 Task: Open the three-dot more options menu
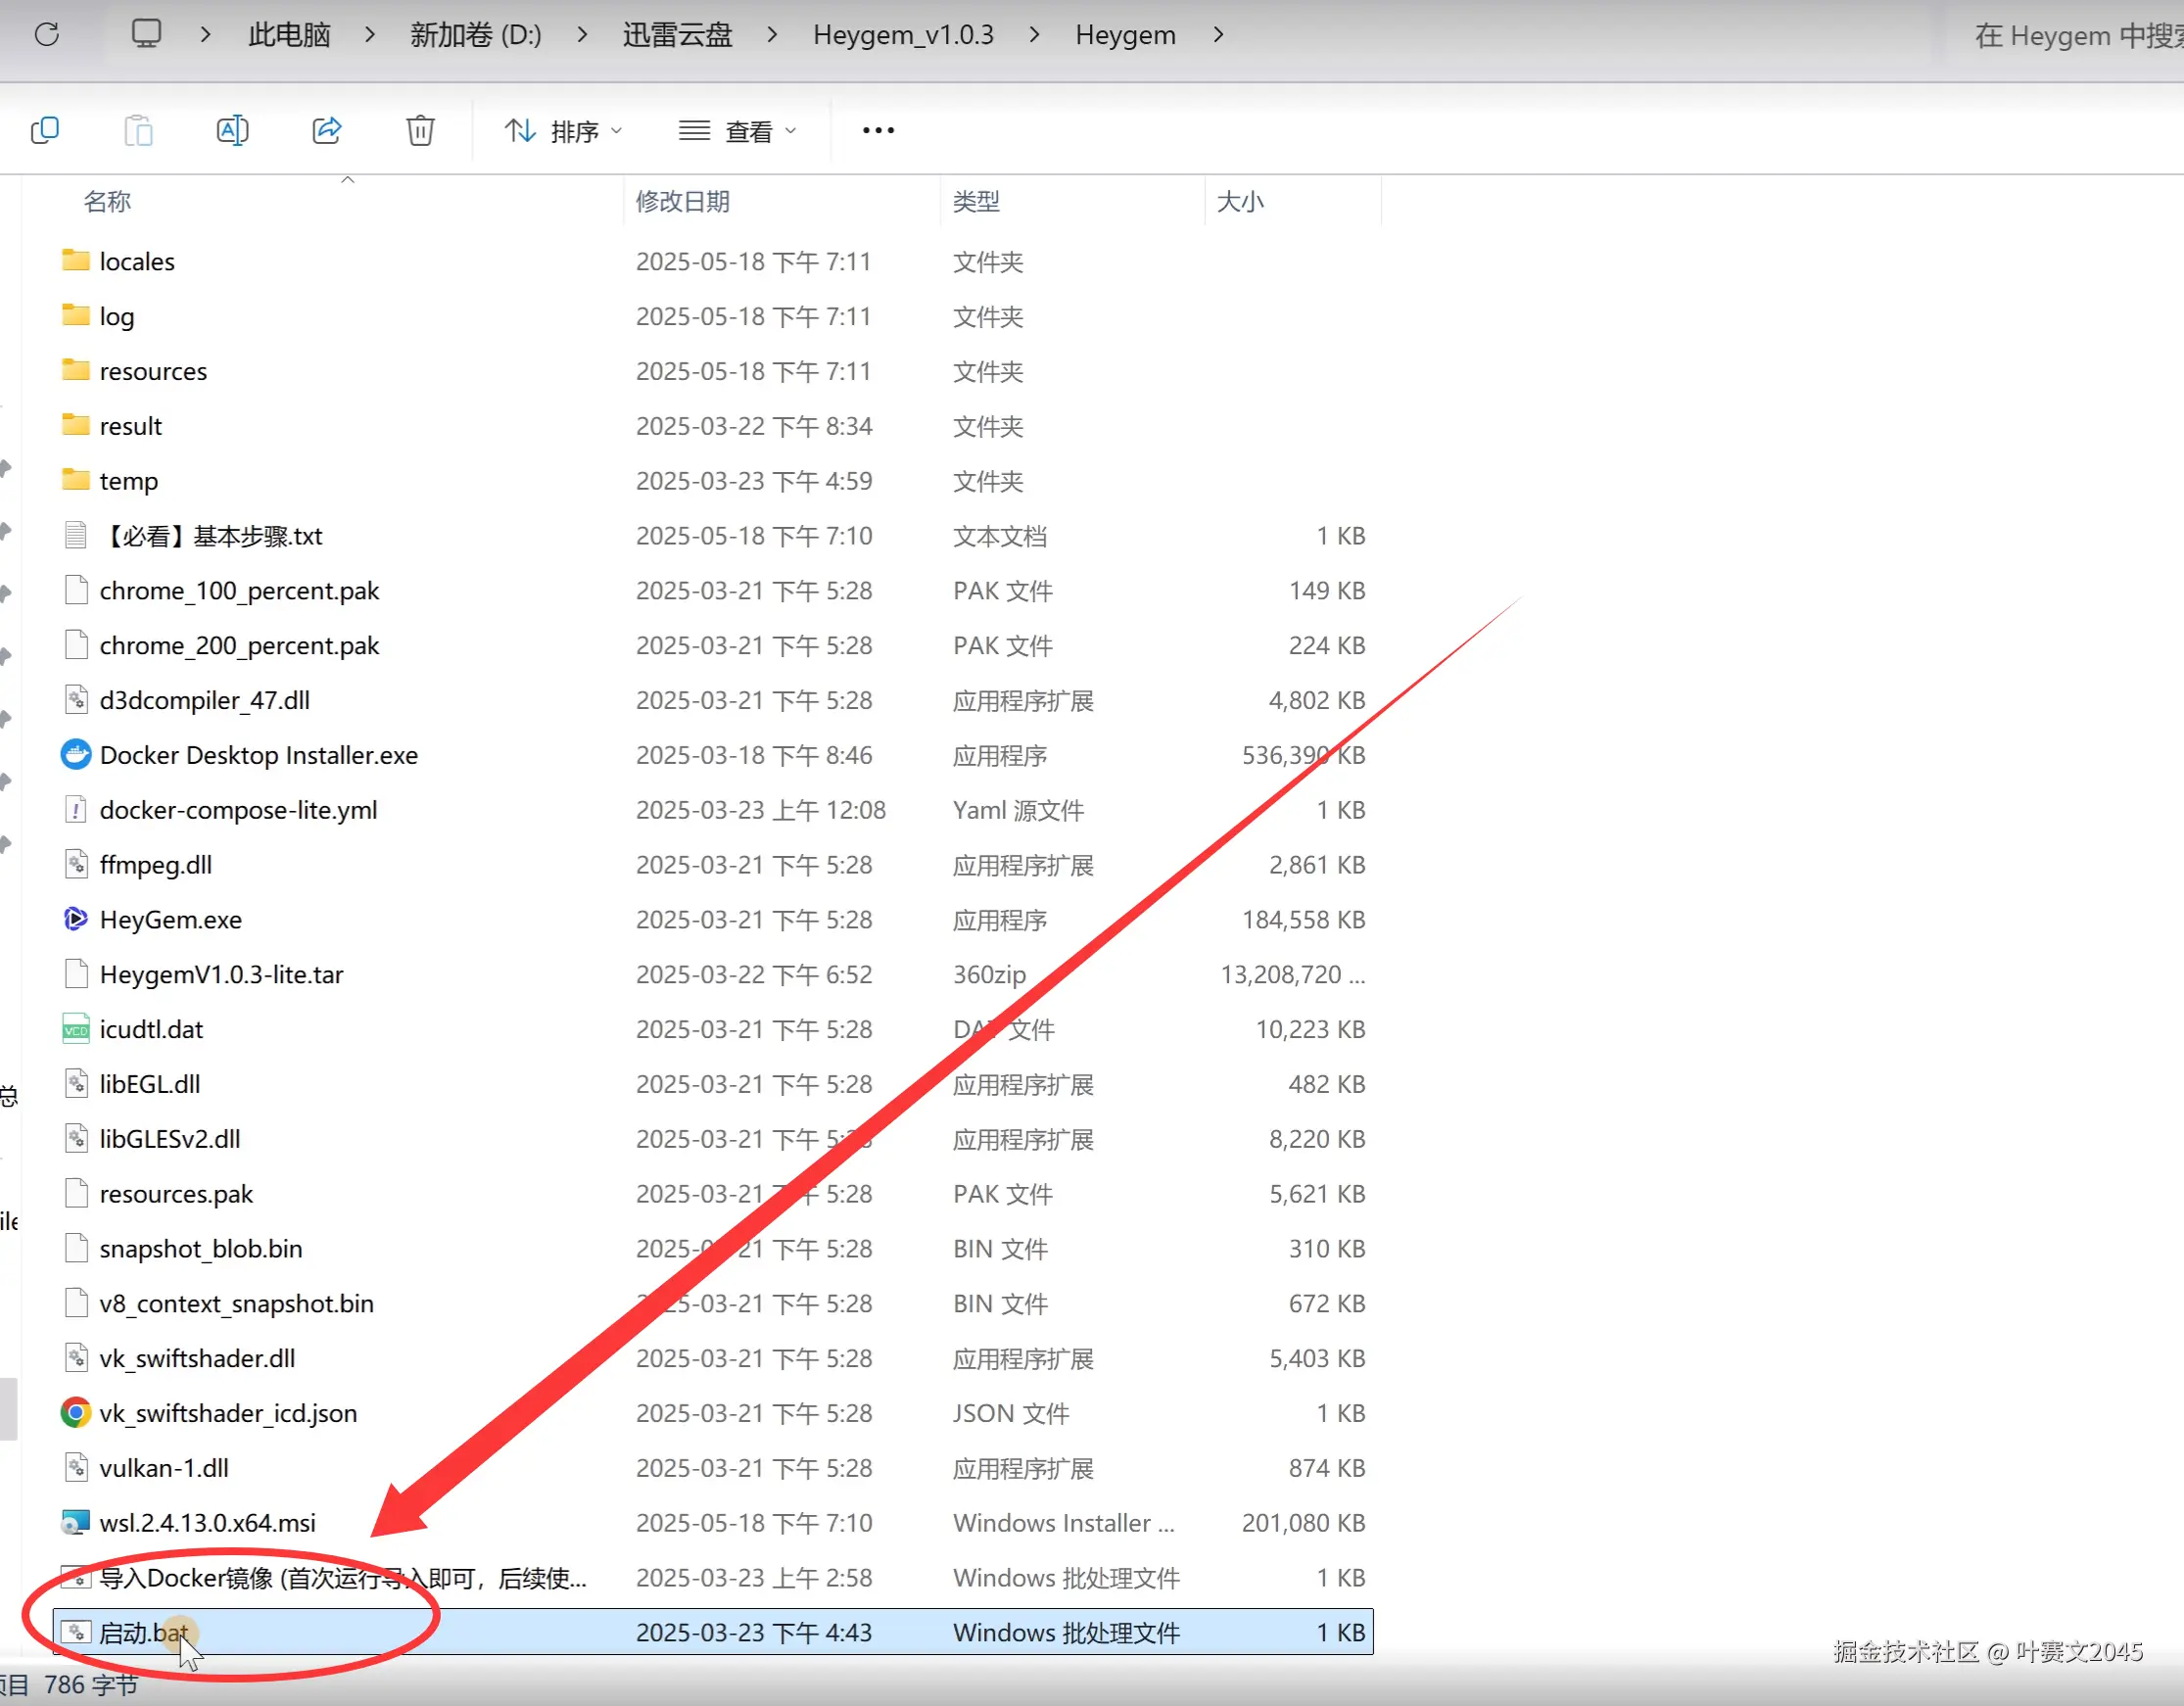[877, 131]
